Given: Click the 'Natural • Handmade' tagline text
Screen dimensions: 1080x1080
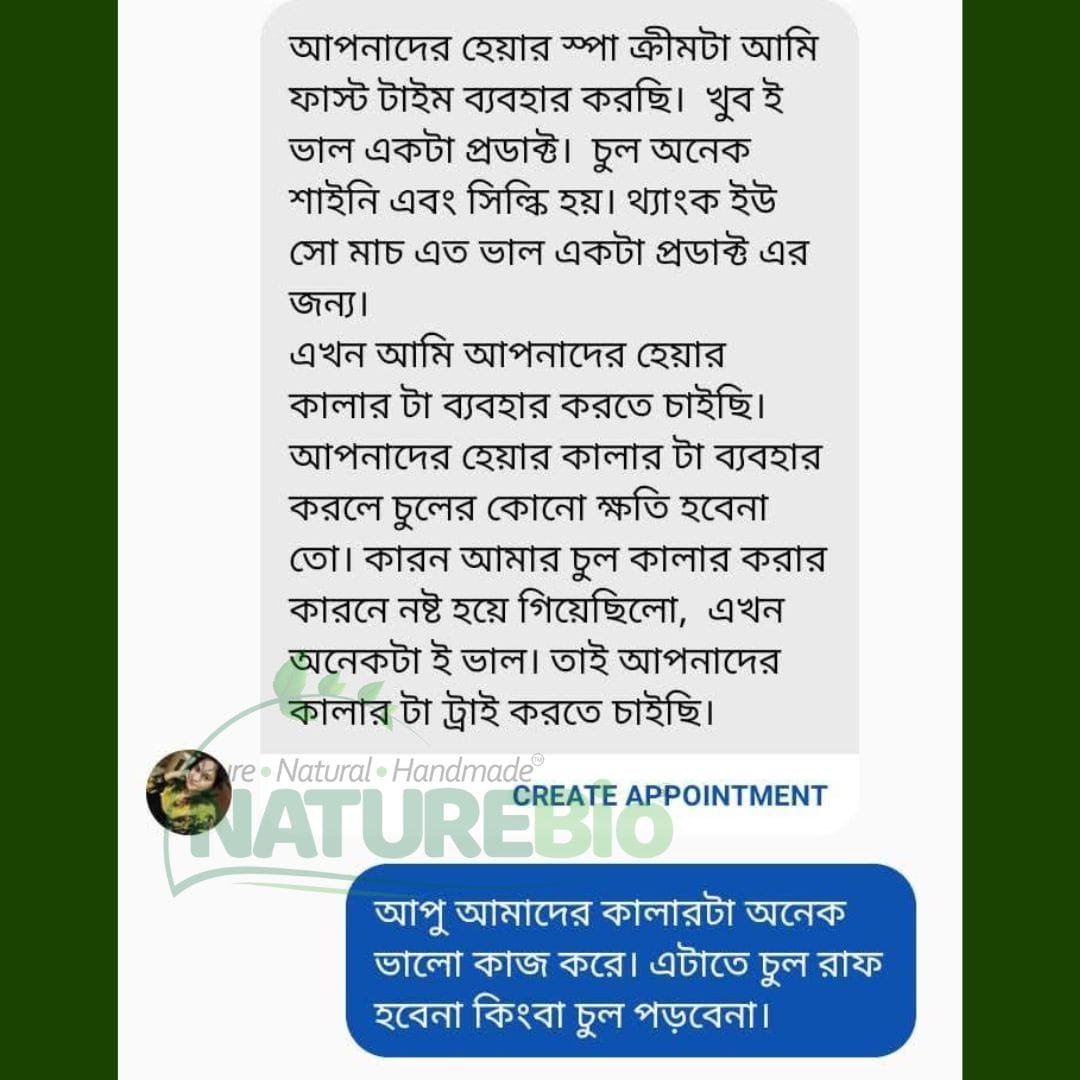Looking at the screenshot, I should tap(404, 771).
